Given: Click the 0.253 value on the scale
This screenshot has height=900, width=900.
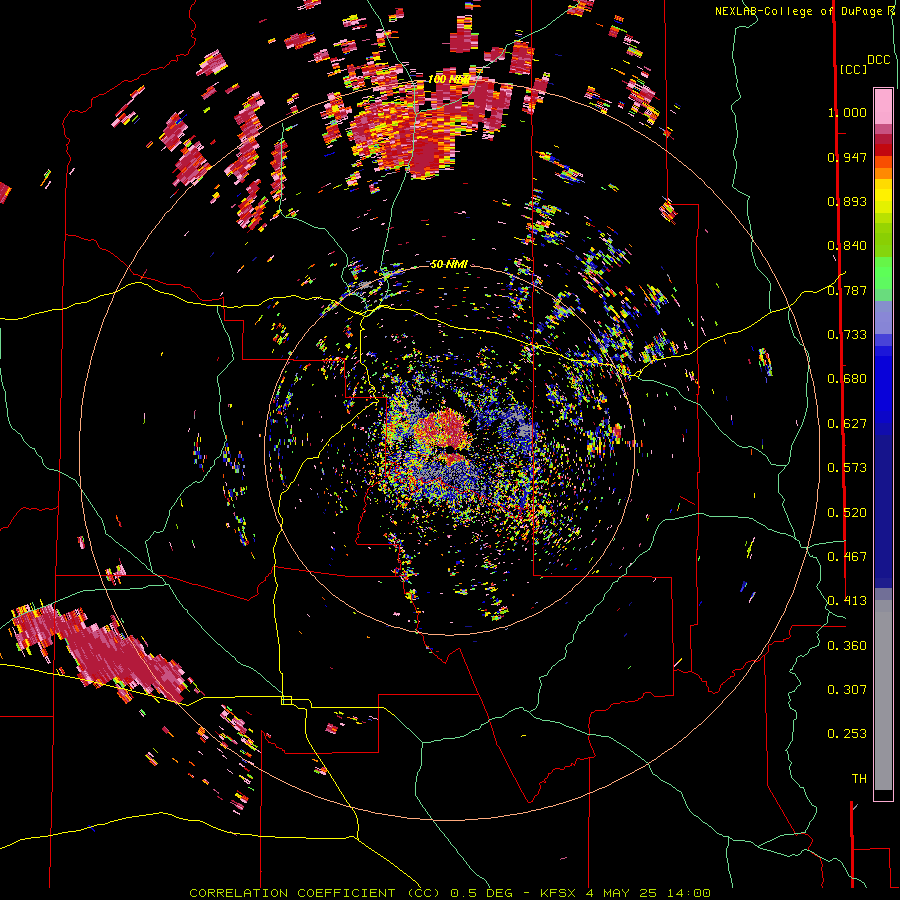Looking at the screenshot, I should coord(847,734).
